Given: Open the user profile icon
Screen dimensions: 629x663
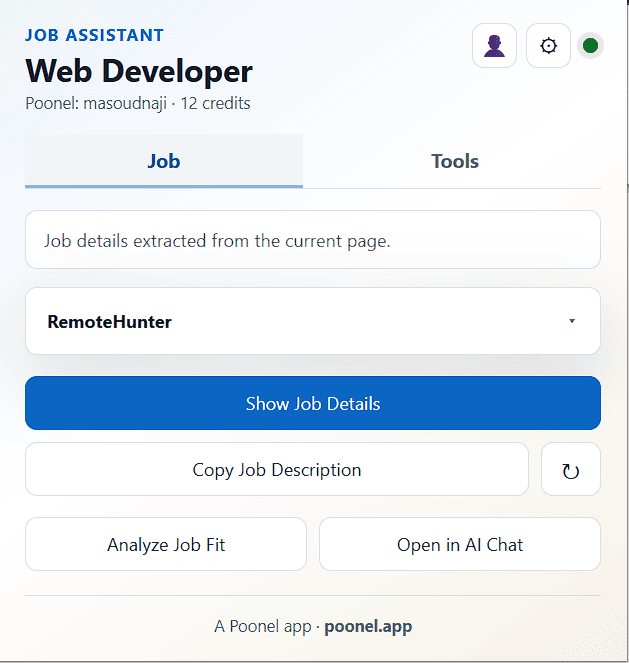Looking at the screenshot, I should pyautogui.click(x=494, y=46).
